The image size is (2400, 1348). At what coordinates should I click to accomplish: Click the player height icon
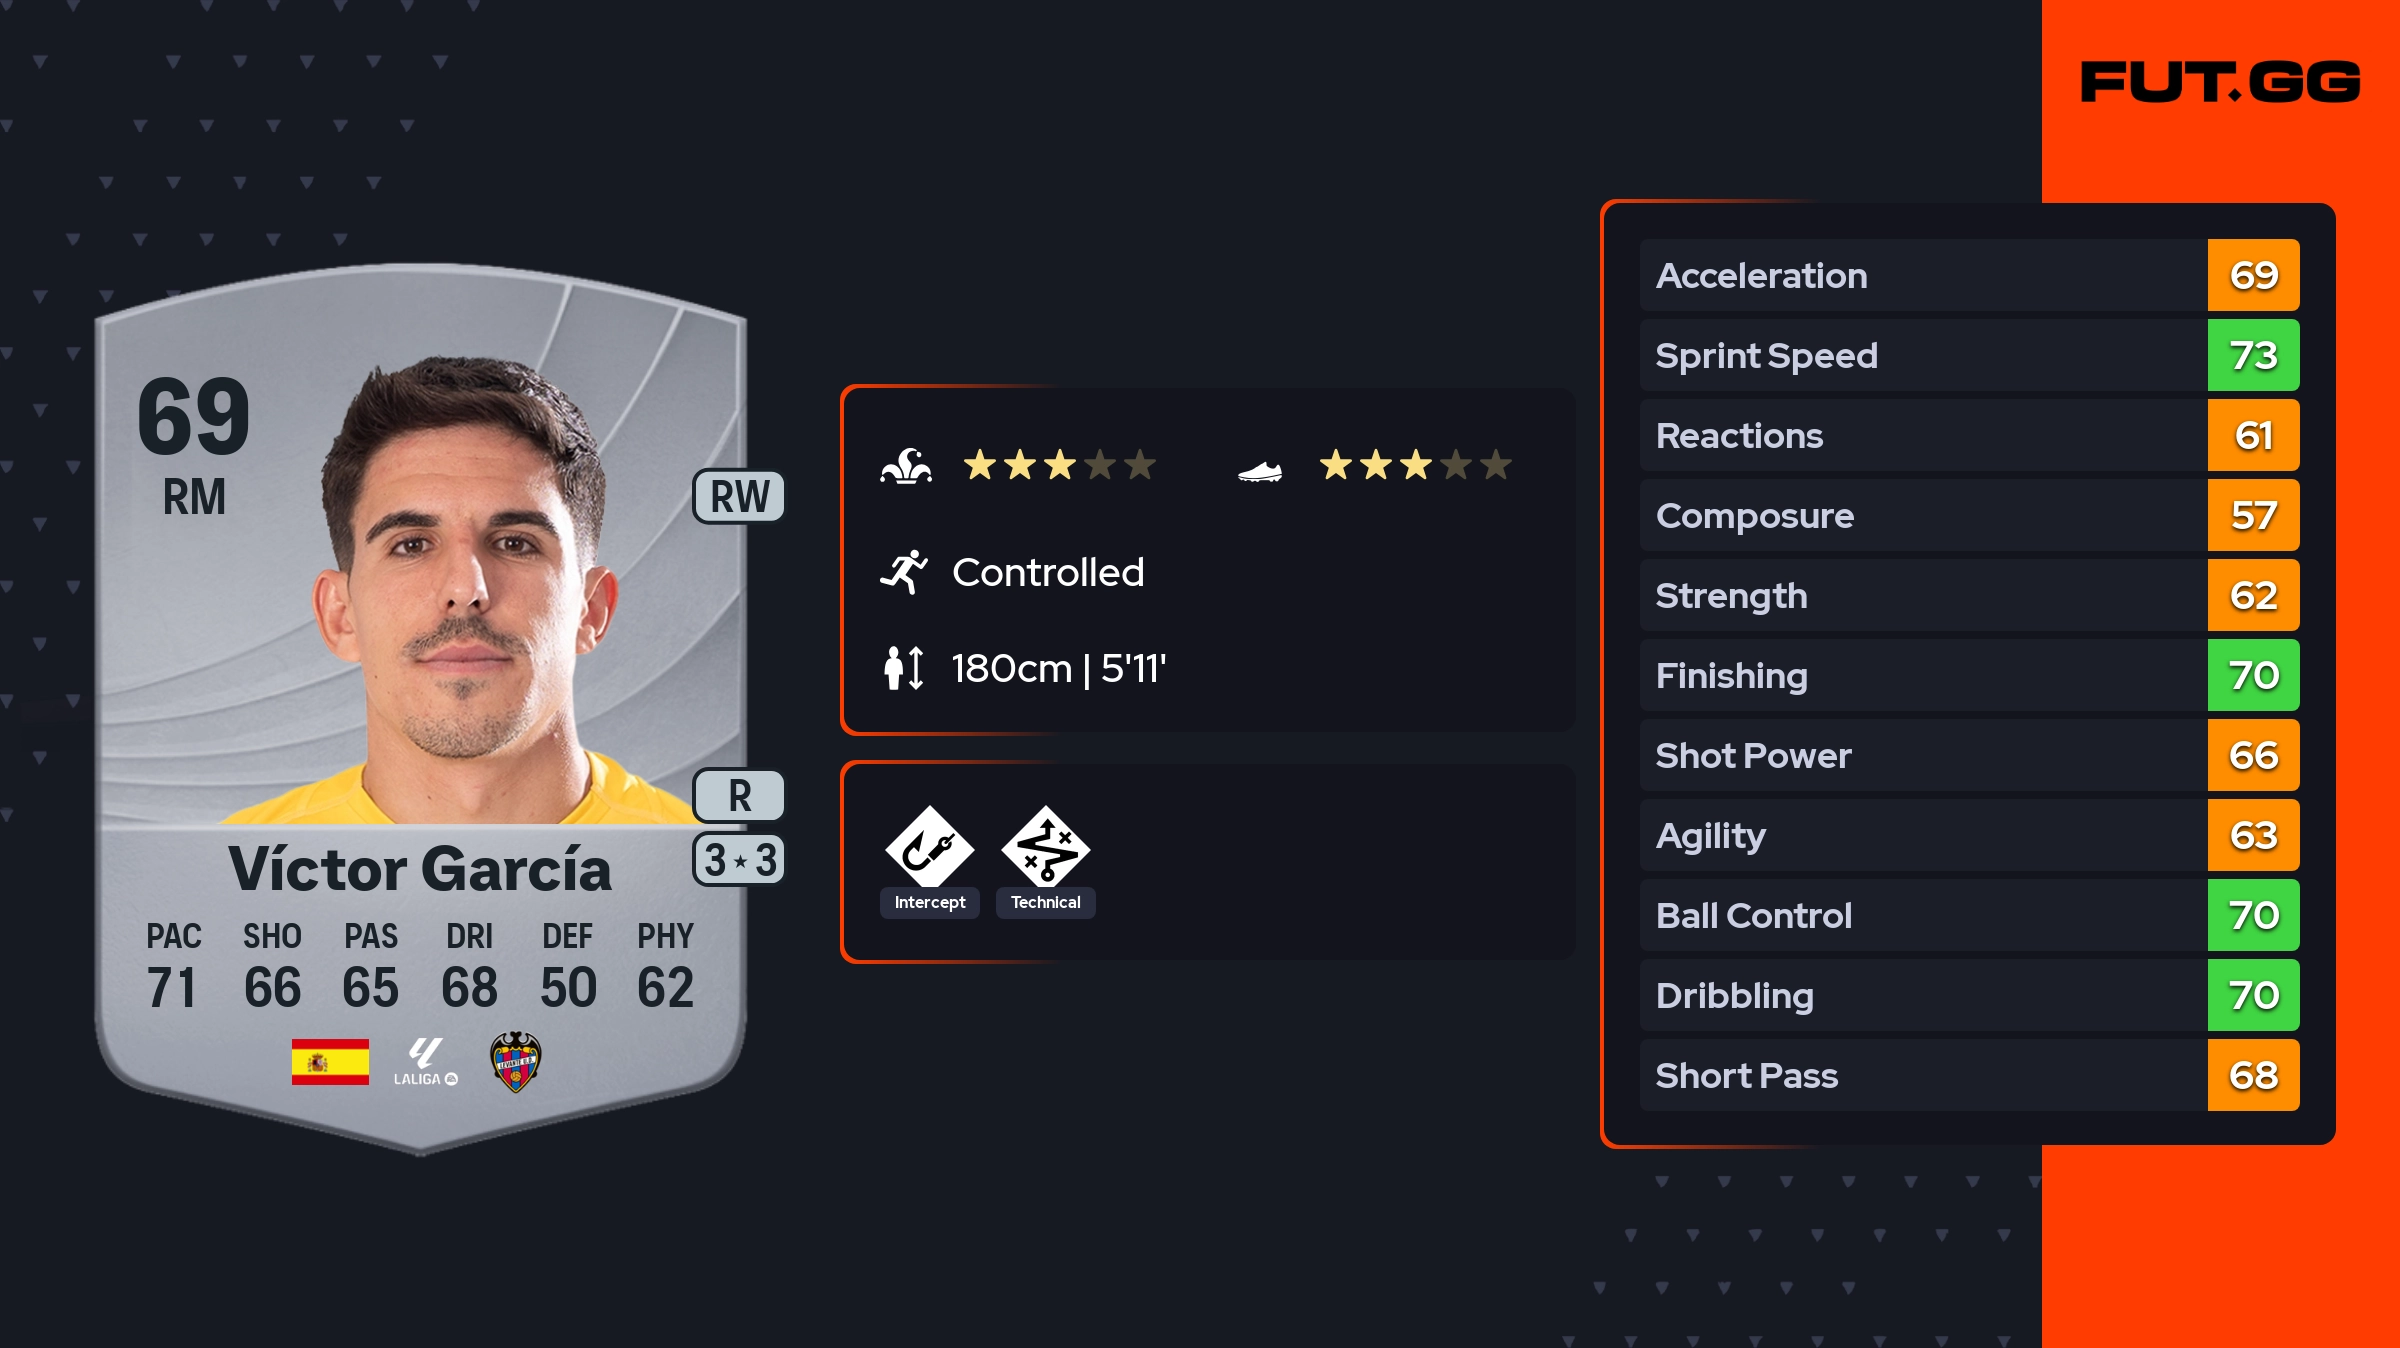coord(904,668)
